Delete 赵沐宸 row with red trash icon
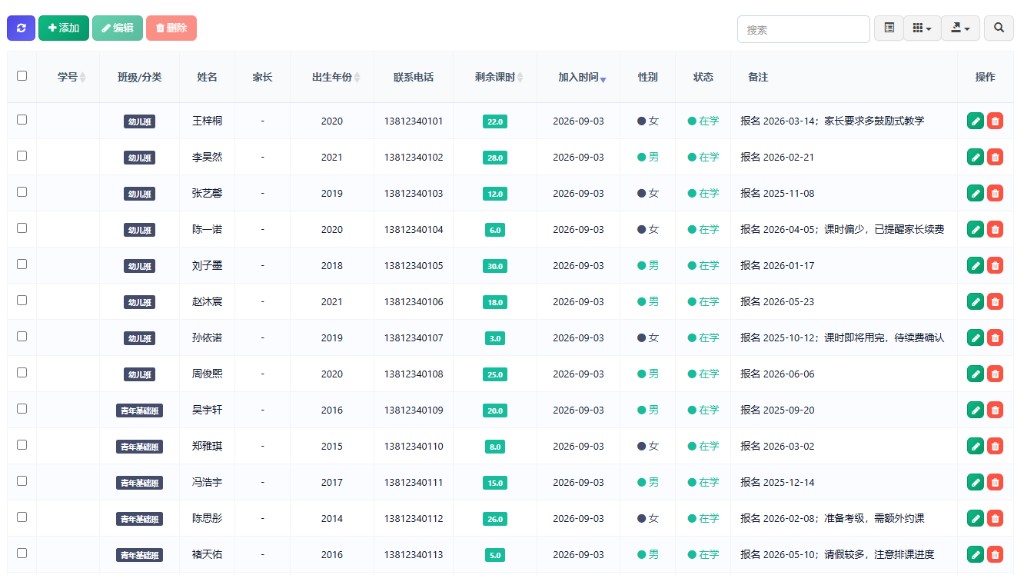Screen dimensions: 1024x575 pyautogui.click(x=995, y=301)
